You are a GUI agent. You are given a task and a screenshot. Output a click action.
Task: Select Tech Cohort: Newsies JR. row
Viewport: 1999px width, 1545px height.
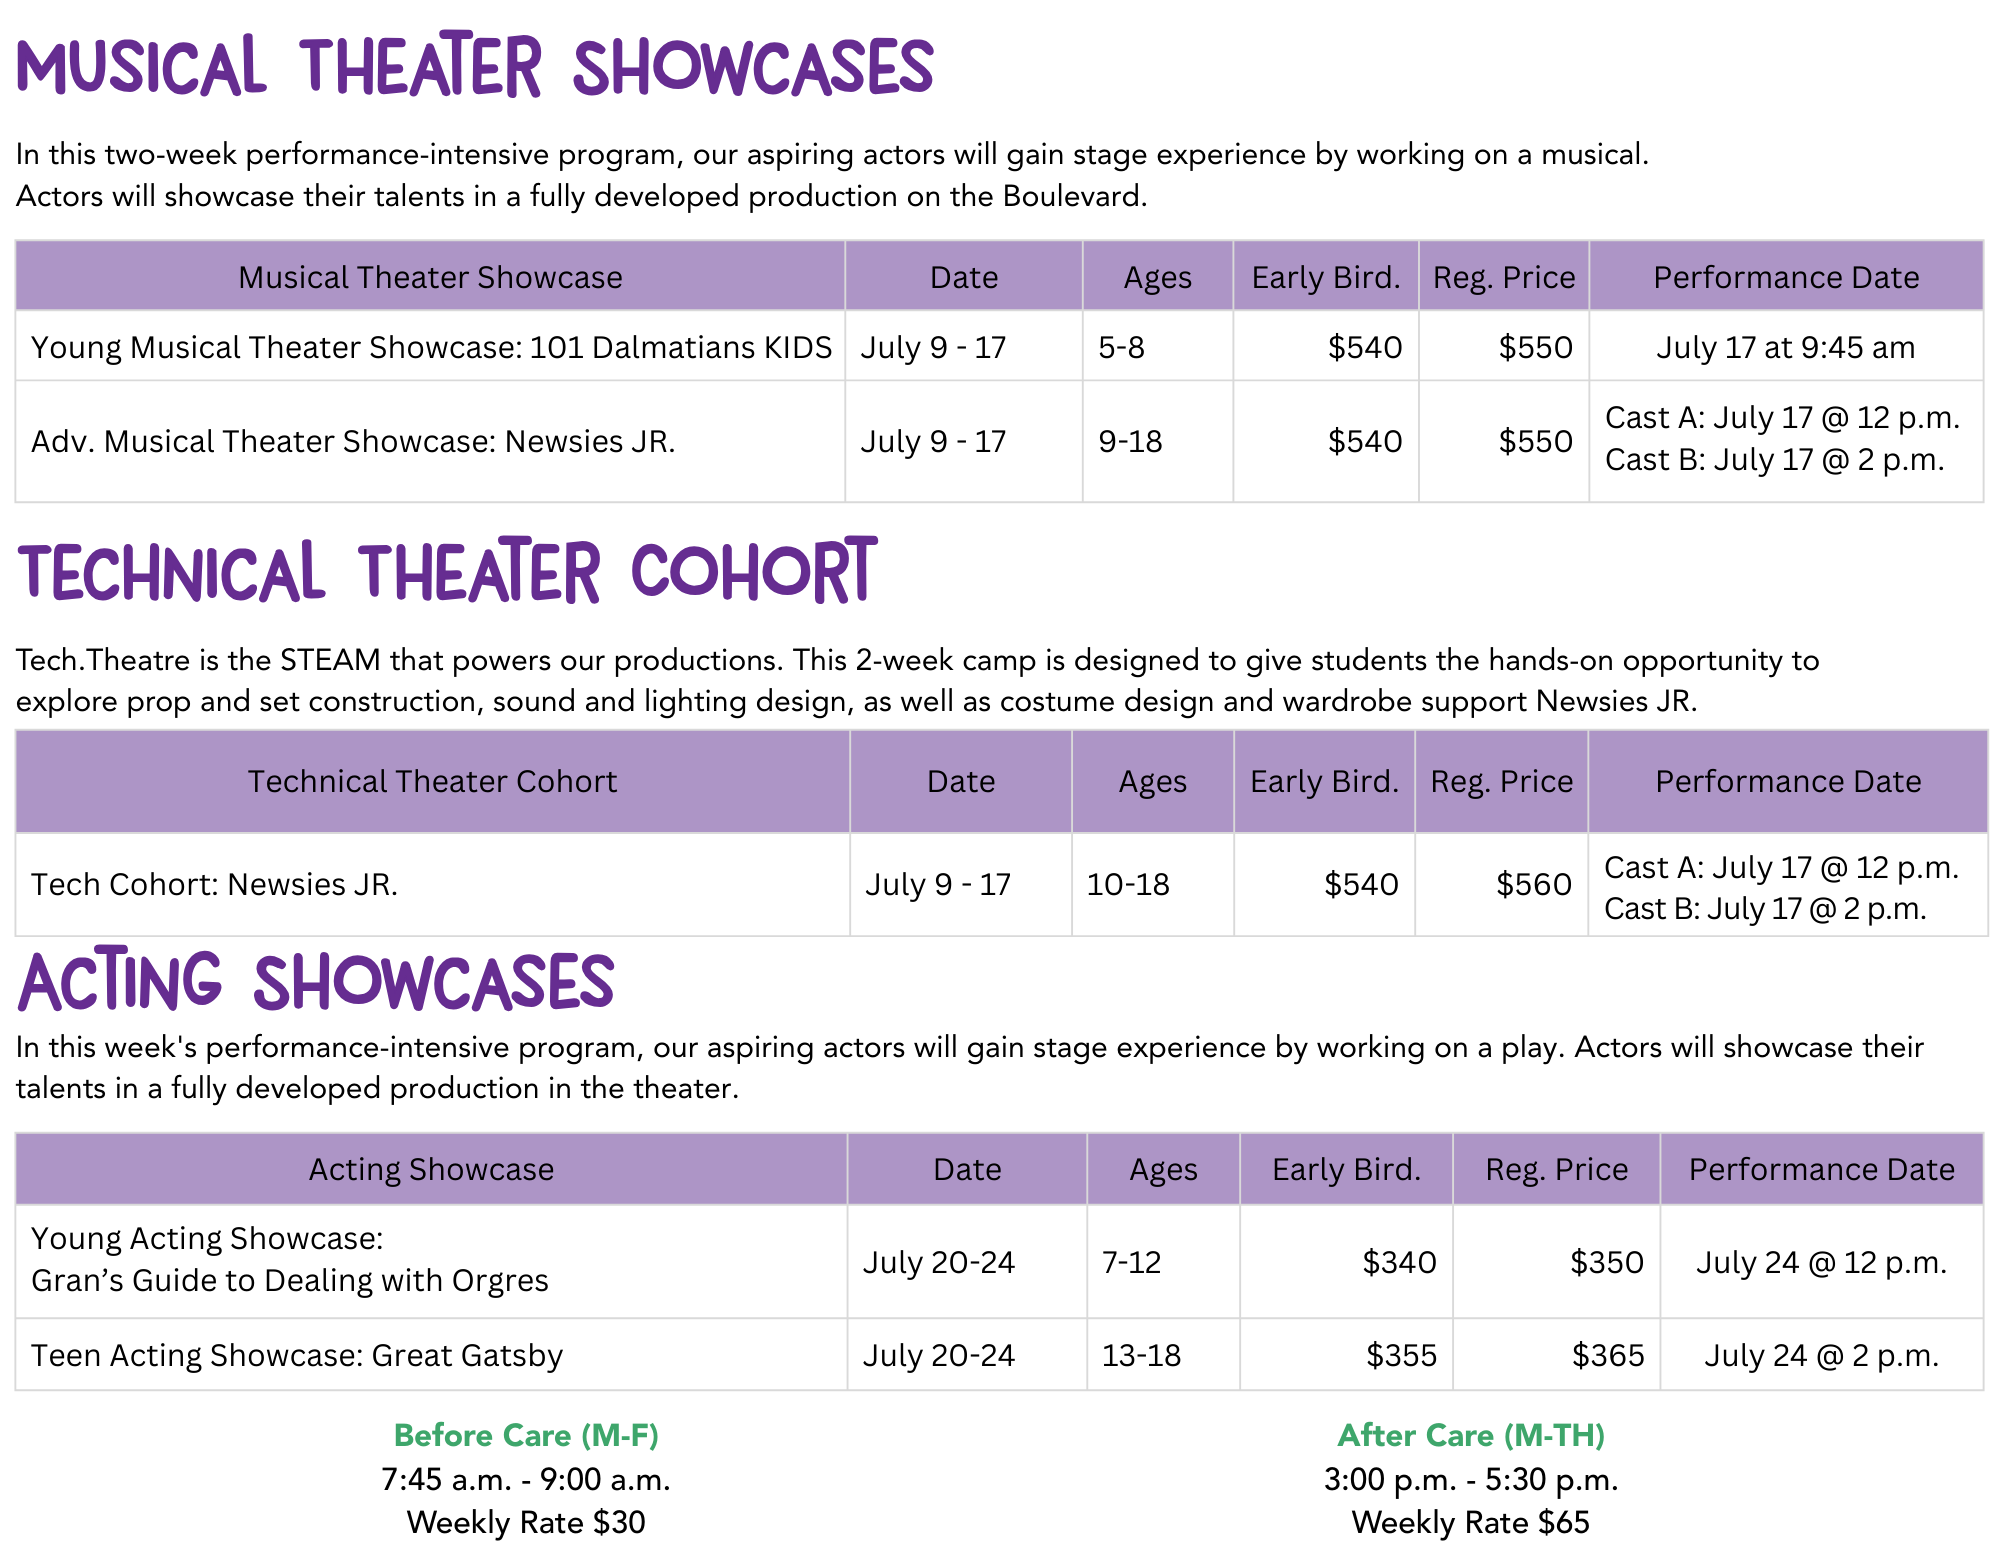pyautogui.click(x=215, y=884)
